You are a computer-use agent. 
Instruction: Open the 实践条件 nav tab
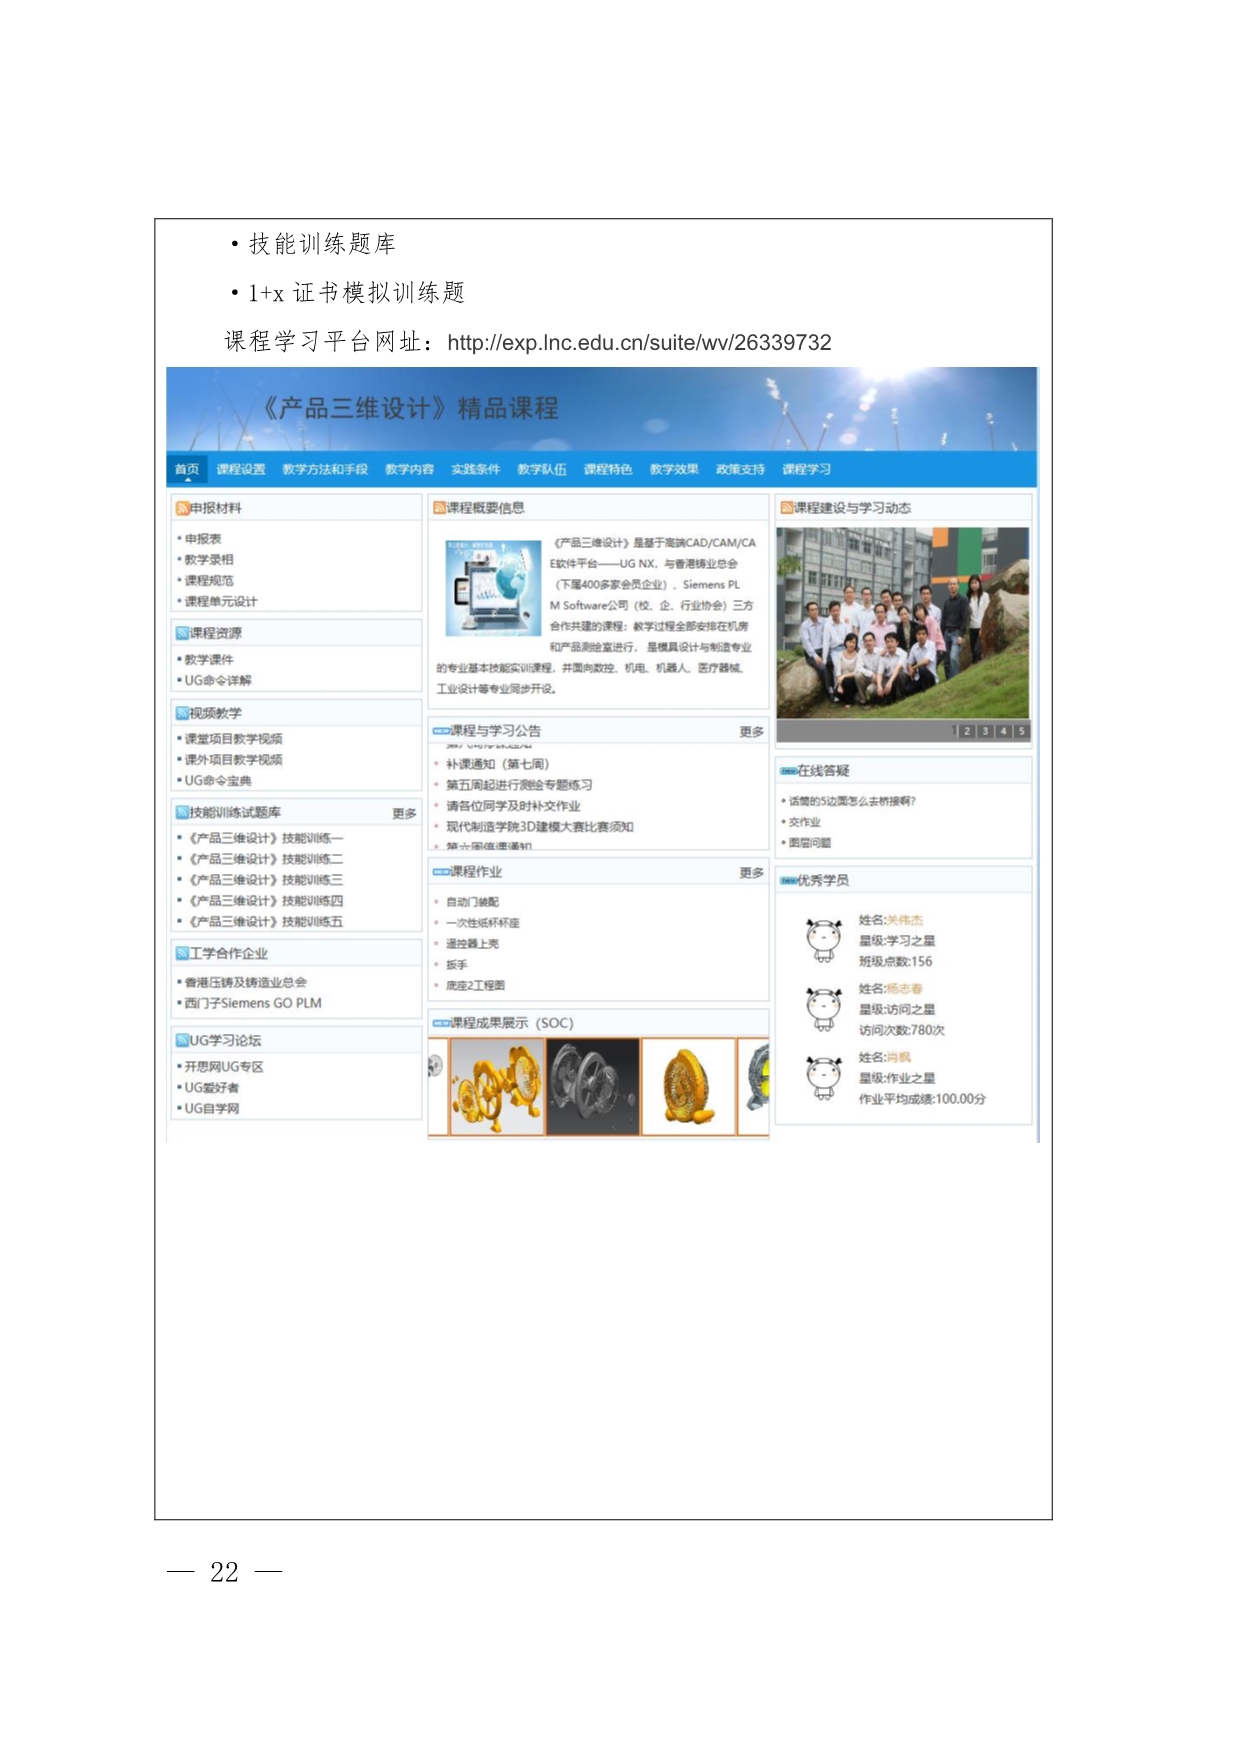click(x=475, y=469)
